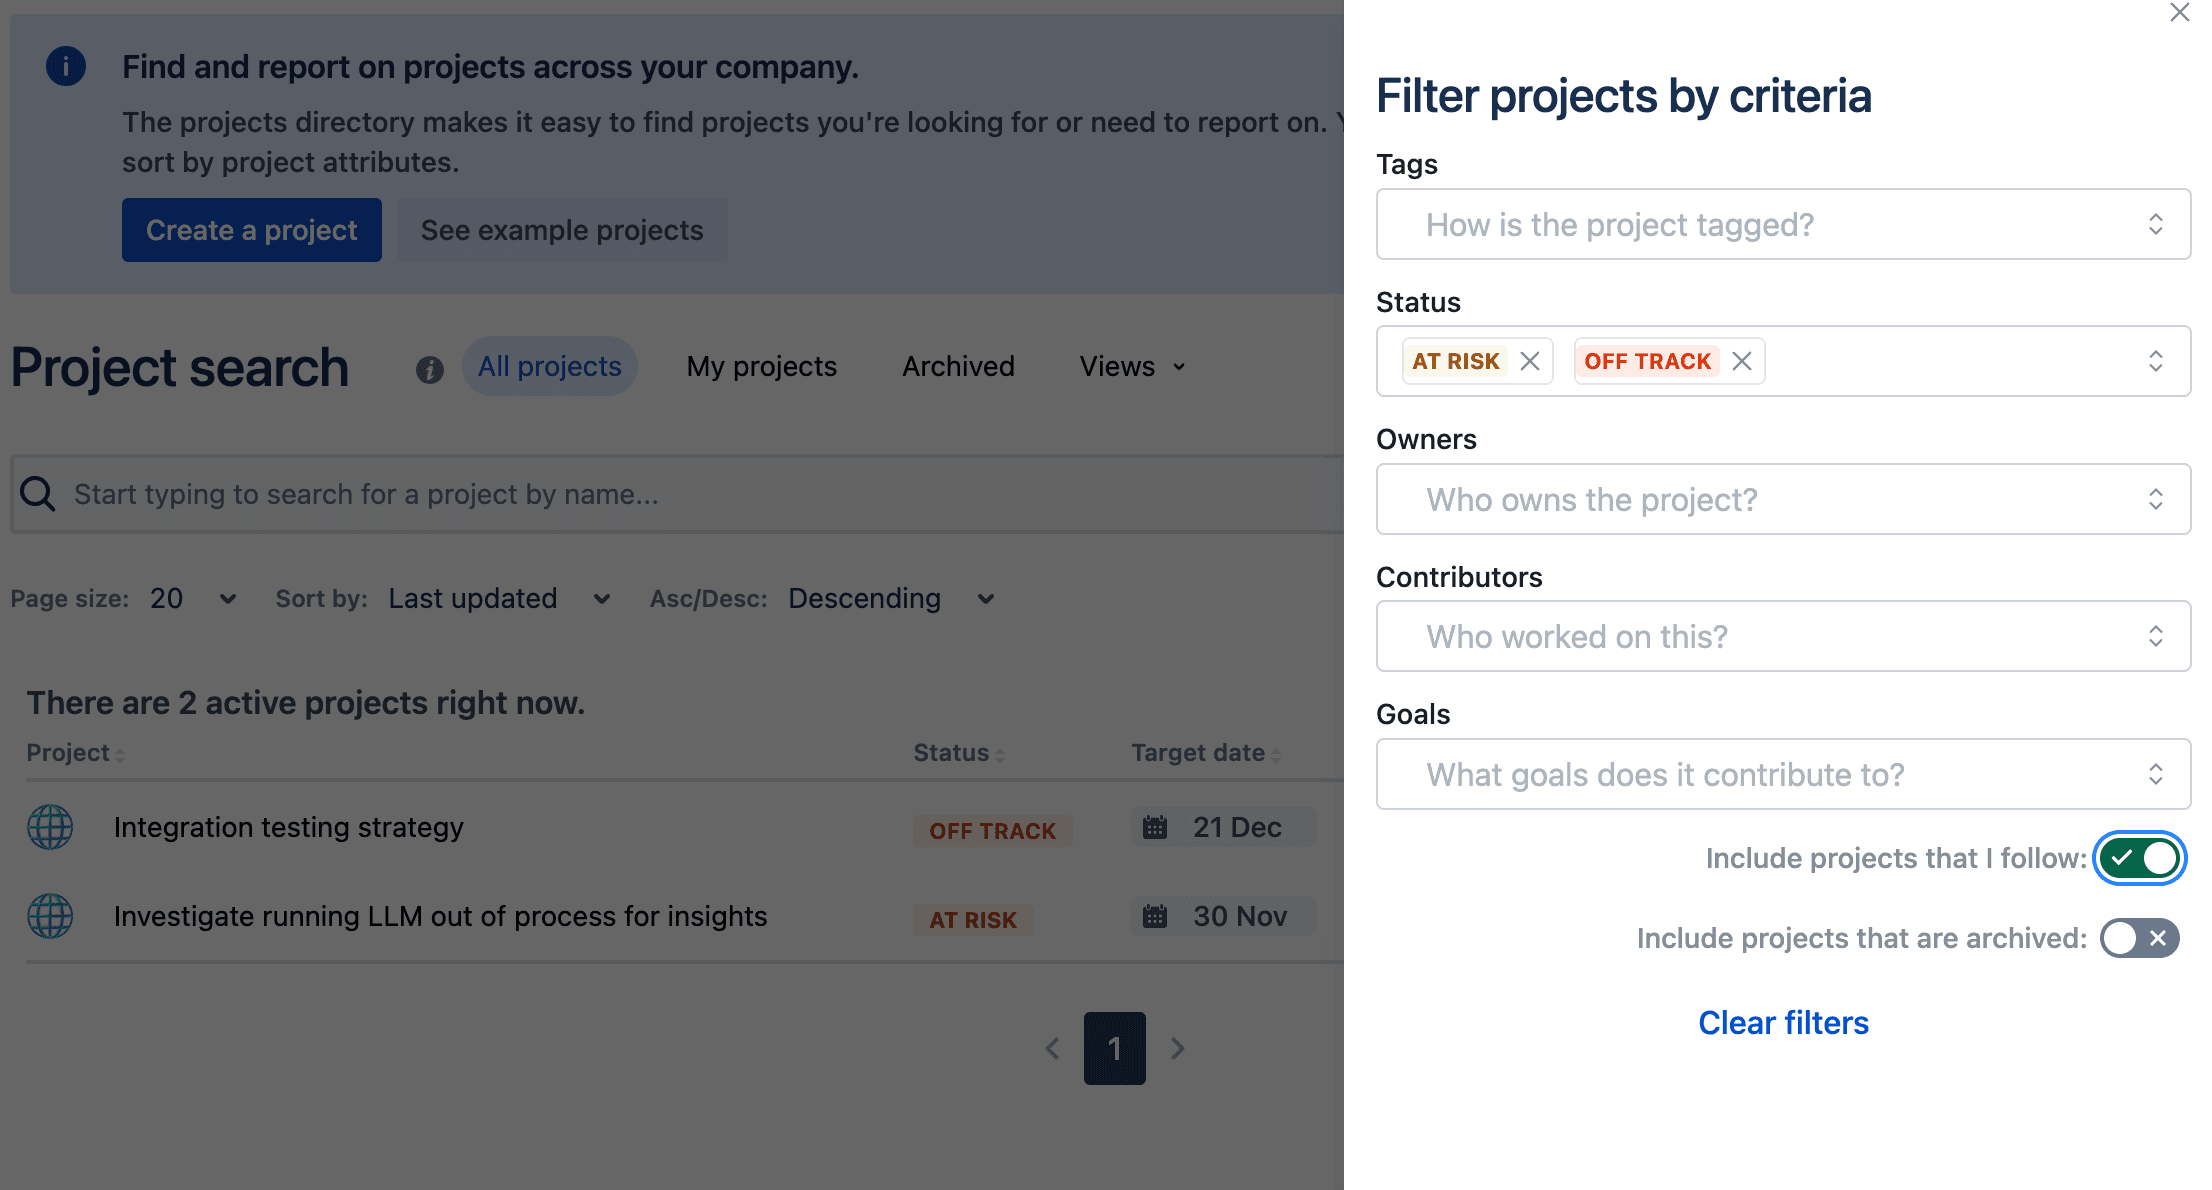
Task: Open the Tags filter dropdown
Action: [x=1782, y=225]
